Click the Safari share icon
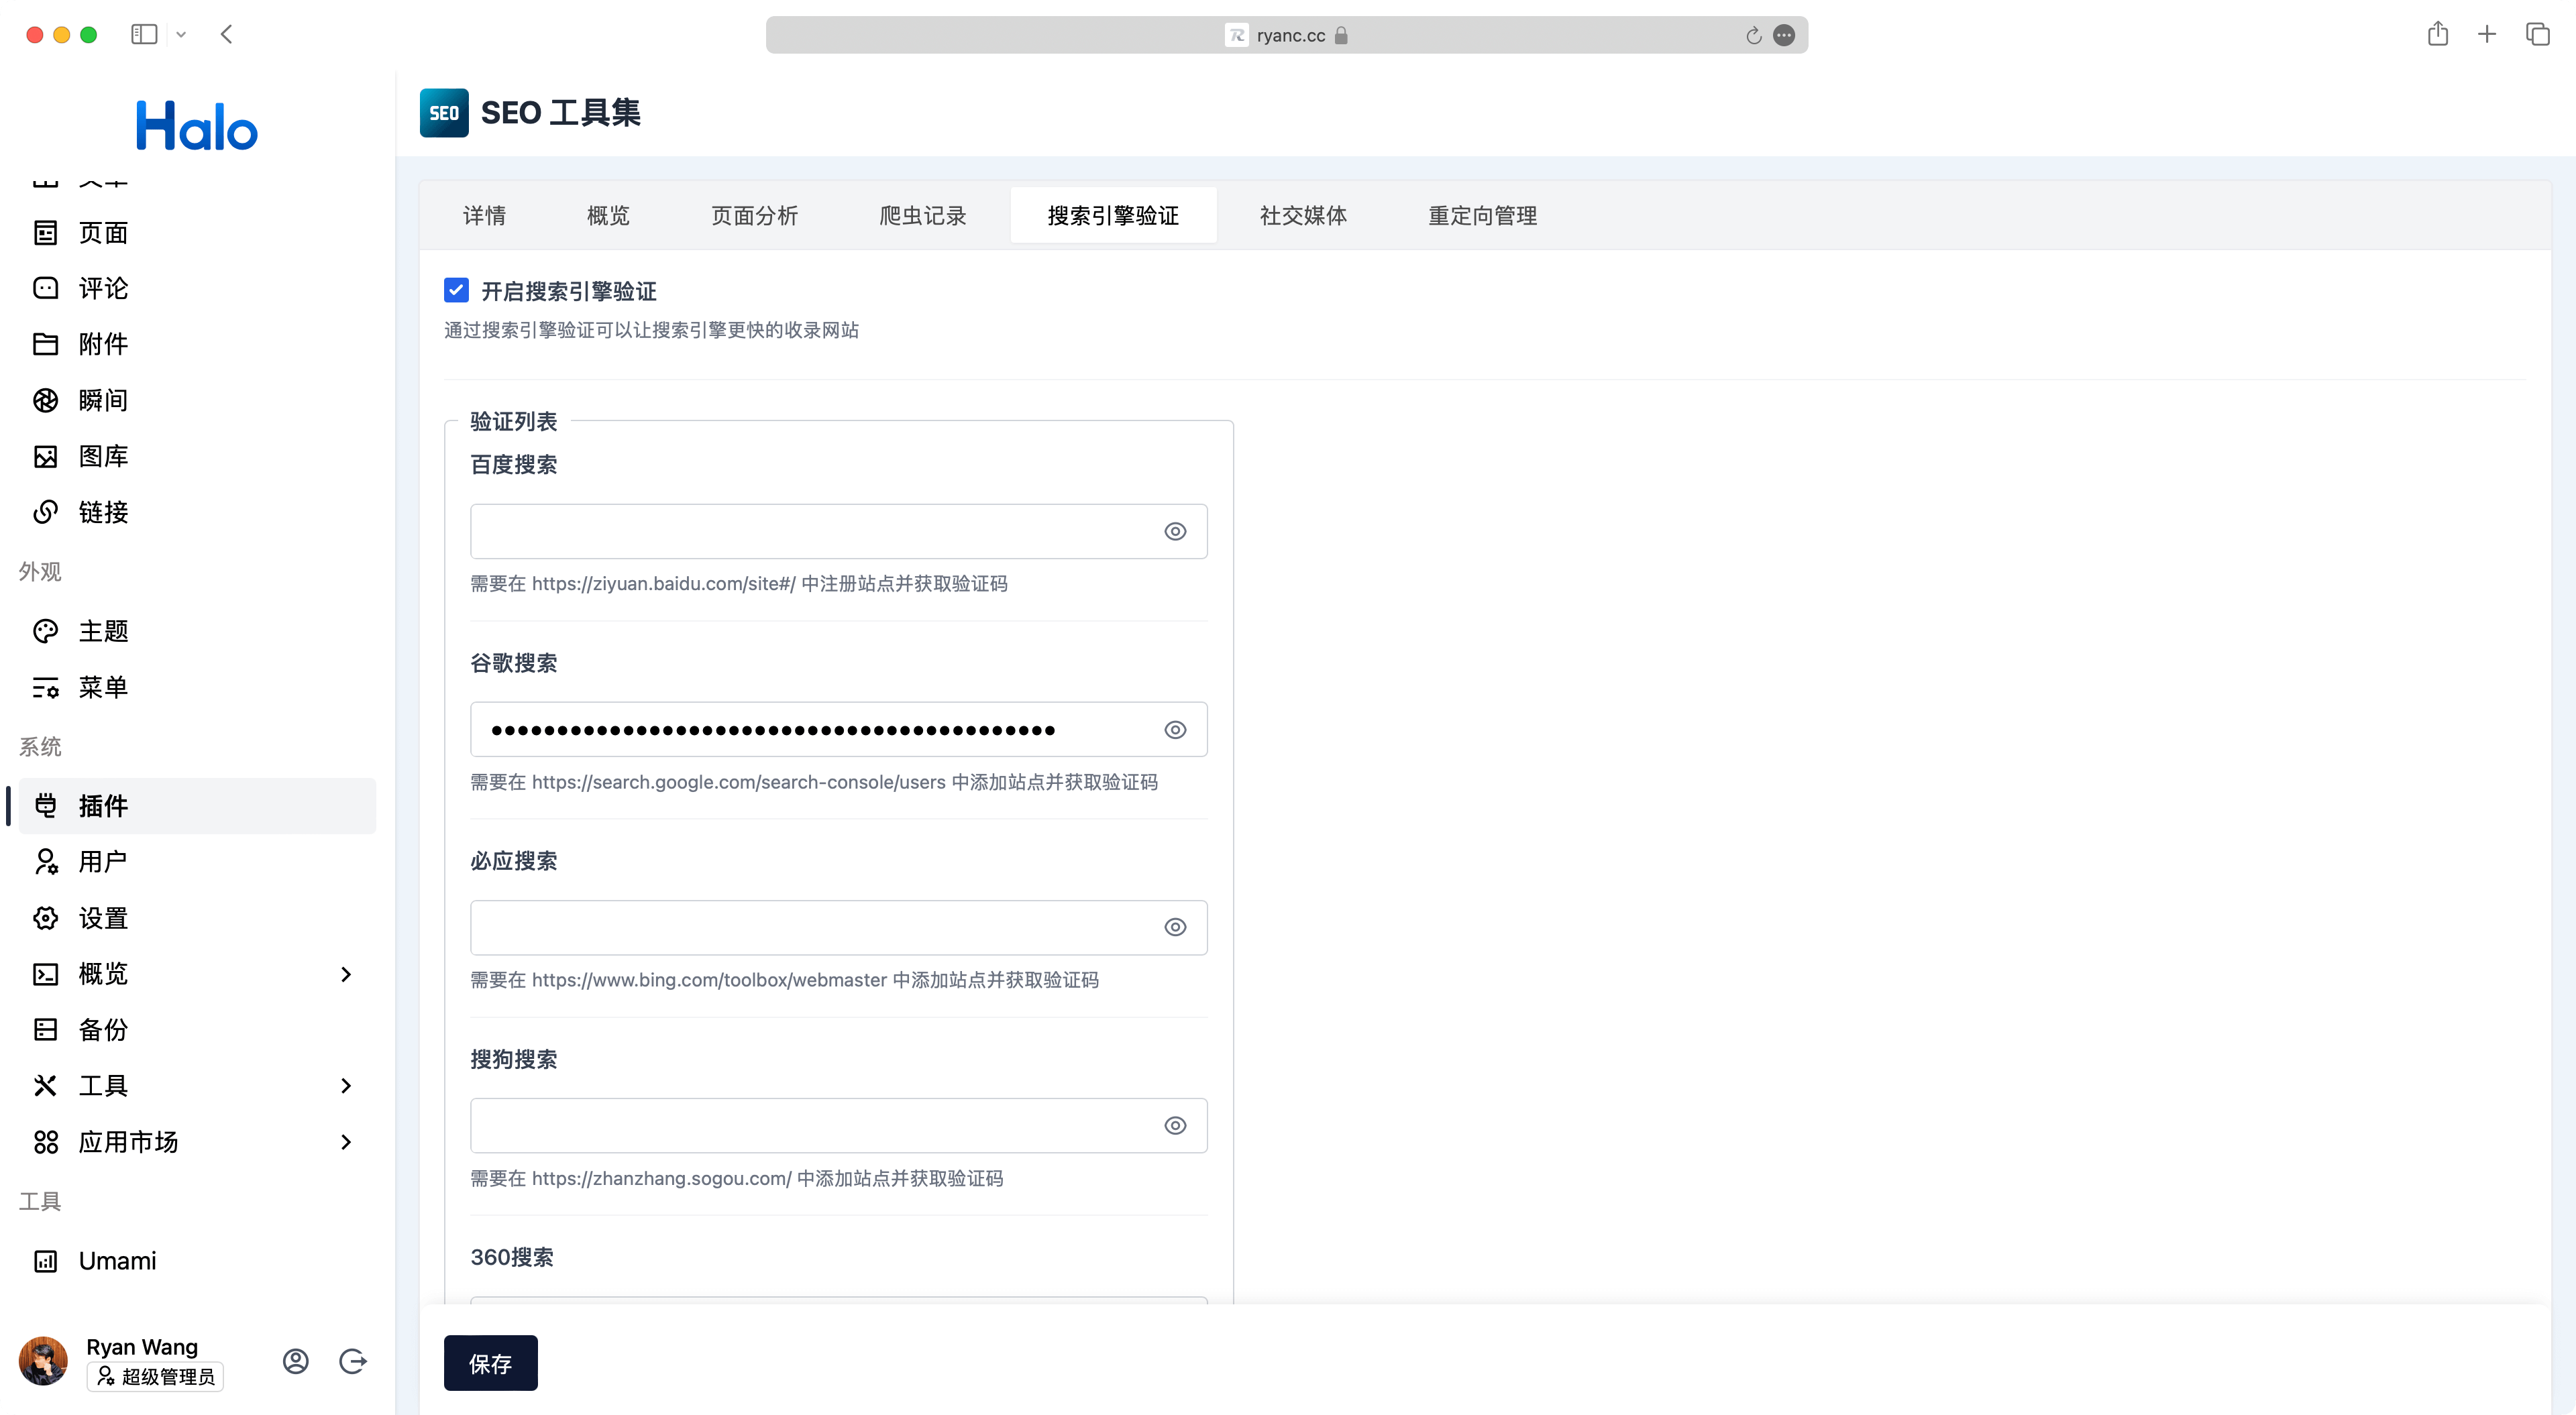The height and width of the screenshot is (1415, 2576). [x=2437, y=35]
